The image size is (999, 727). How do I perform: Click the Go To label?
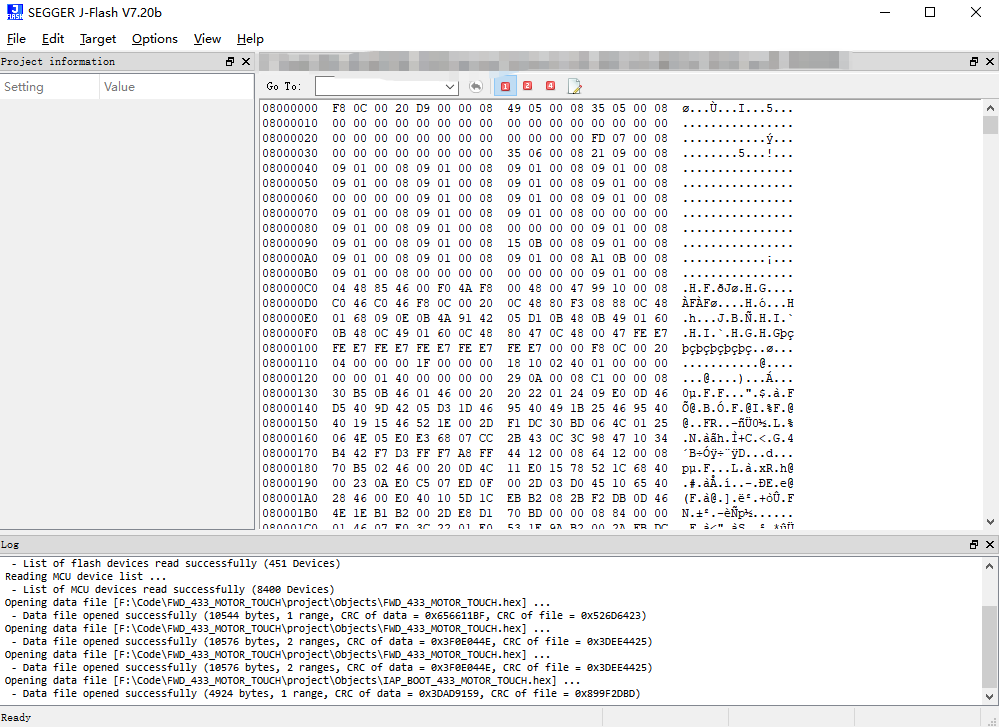(x=284, y=86)
